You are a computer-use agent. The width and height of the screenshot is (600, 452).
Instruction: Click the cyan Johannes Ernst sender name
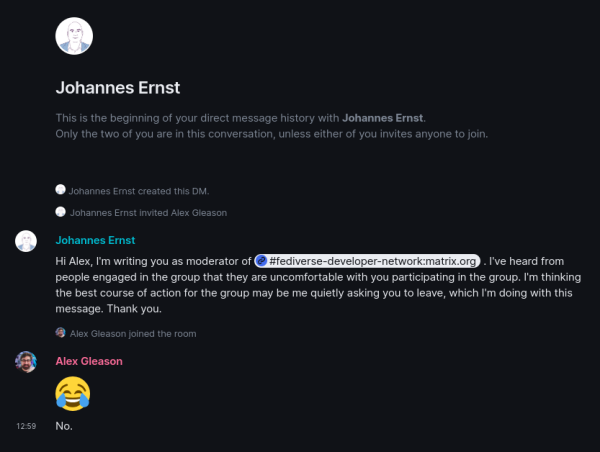click(x=95, y=240)
